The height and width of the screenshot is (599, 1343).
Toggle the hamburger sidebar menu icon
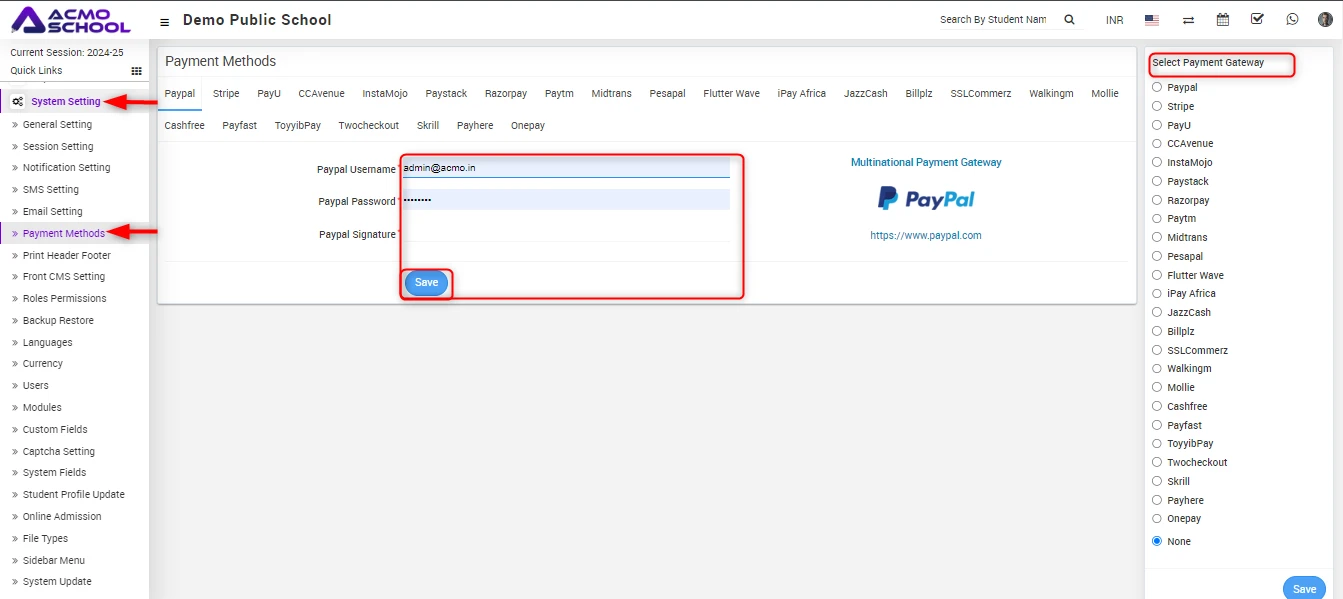click(164, 21)
